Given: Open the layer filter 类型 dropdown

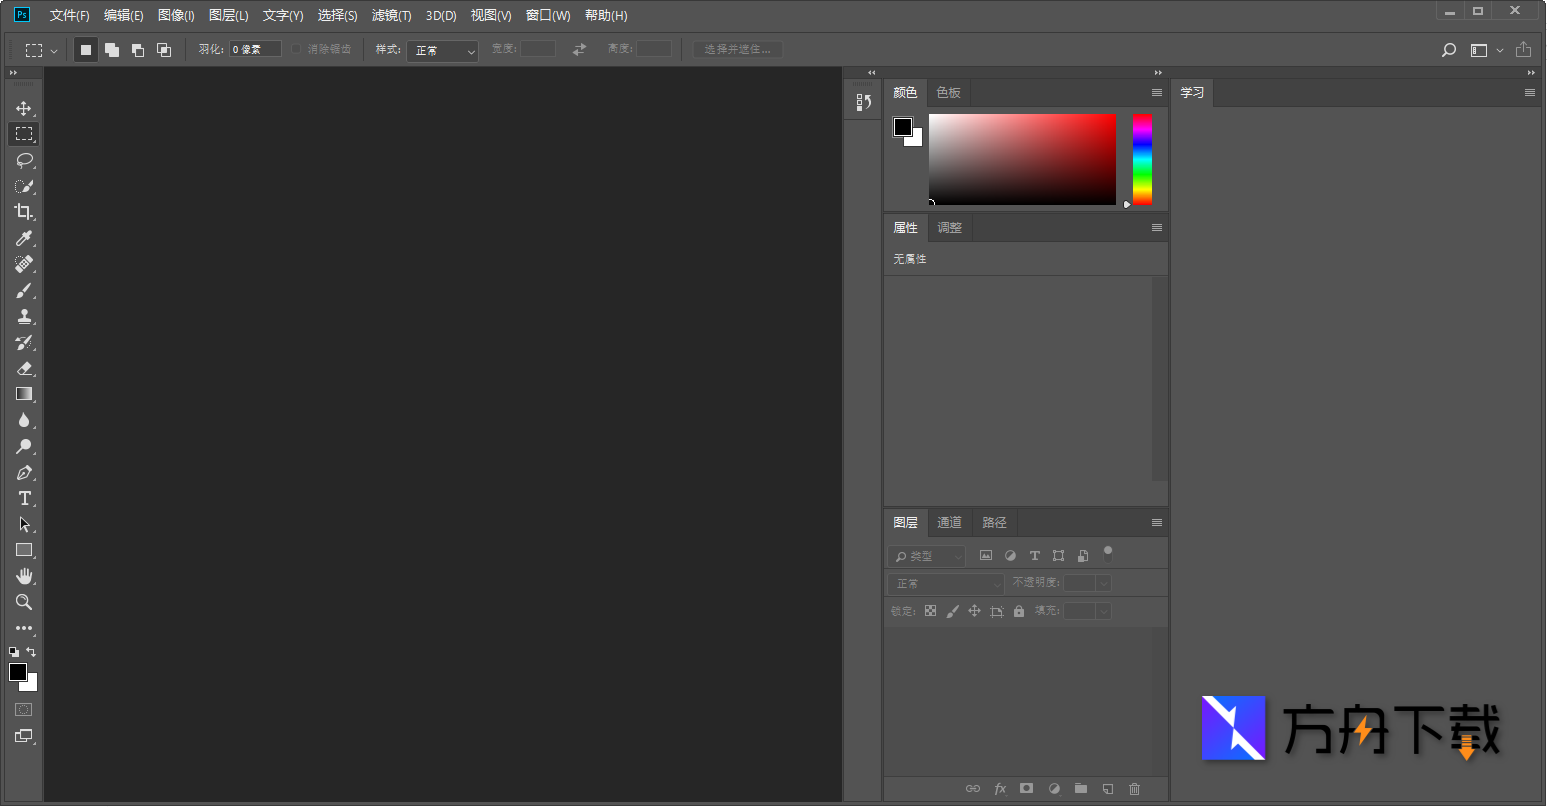Looking at the screenshot, I should [925, 555].
